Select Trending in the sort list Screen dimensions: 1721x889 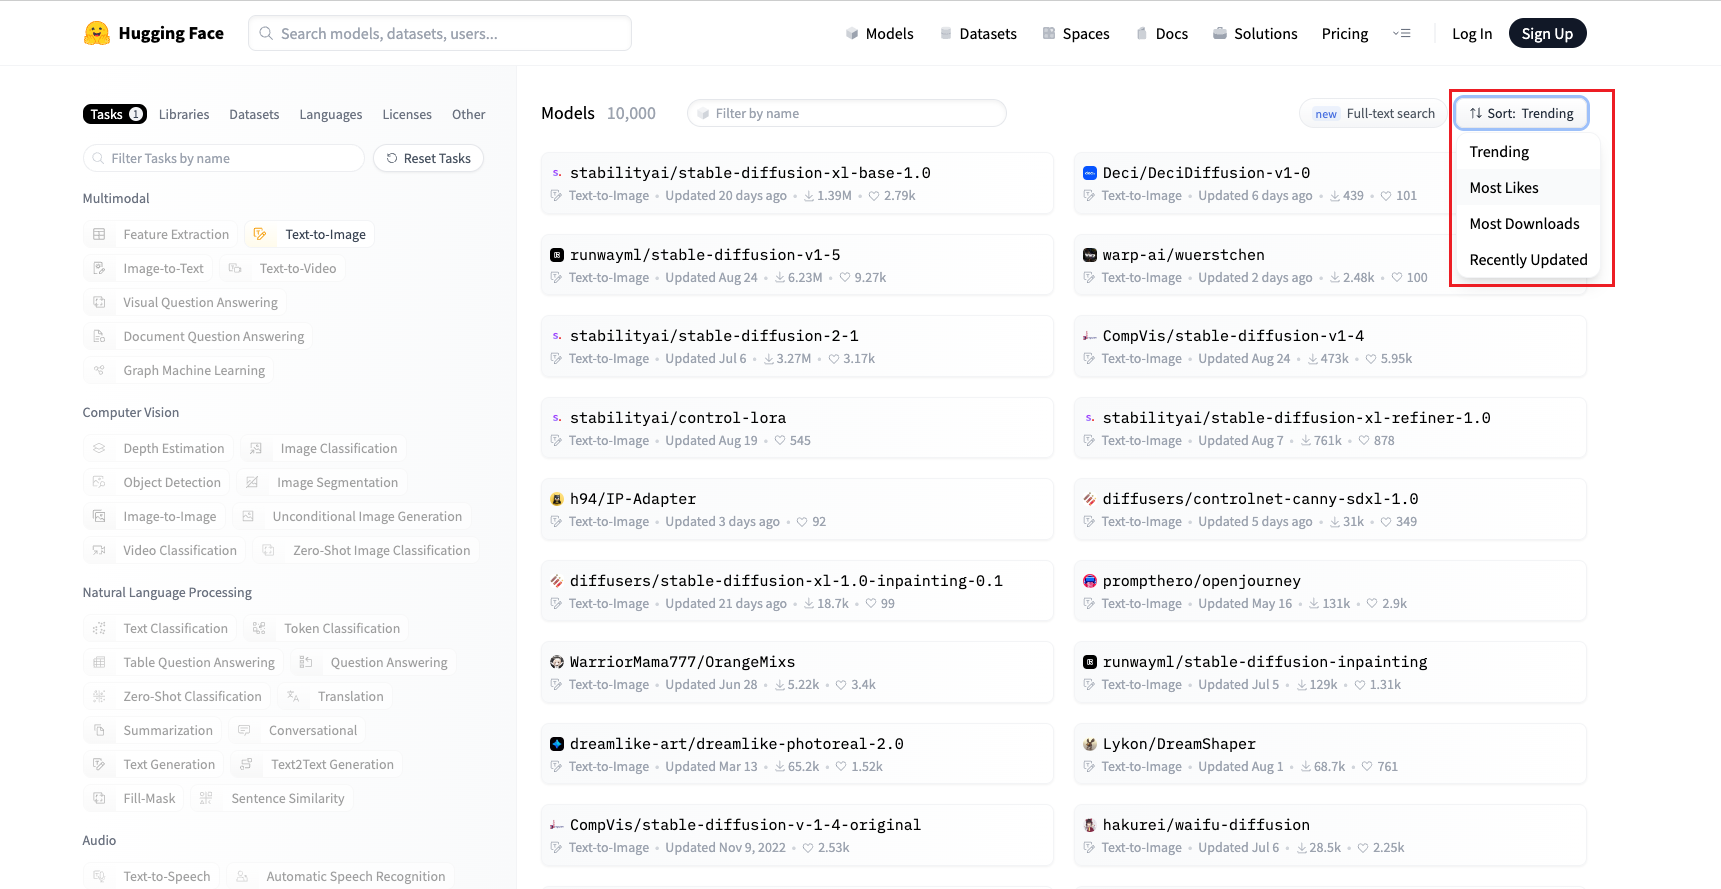click(x=1527, y=152)
